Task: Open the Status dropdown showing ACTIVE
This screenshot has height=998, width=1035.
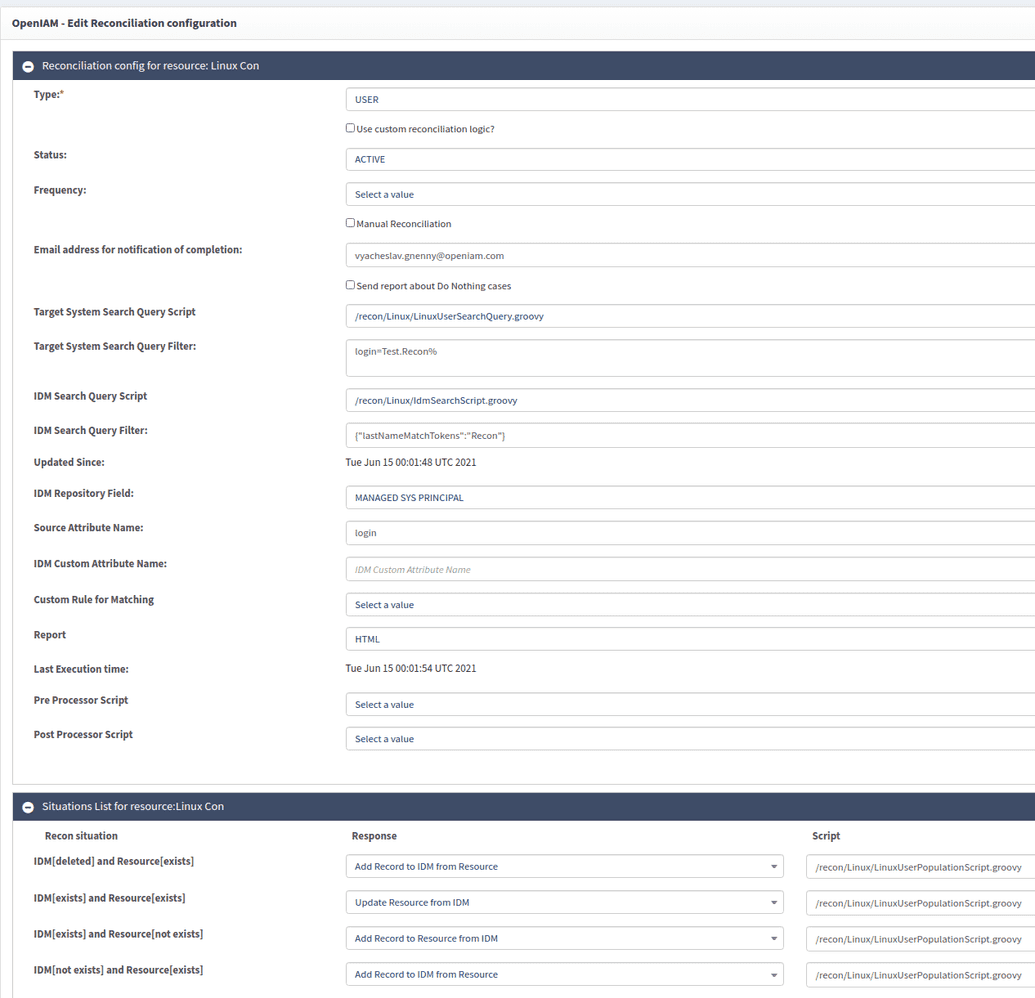Action: [x=690, y=160]
